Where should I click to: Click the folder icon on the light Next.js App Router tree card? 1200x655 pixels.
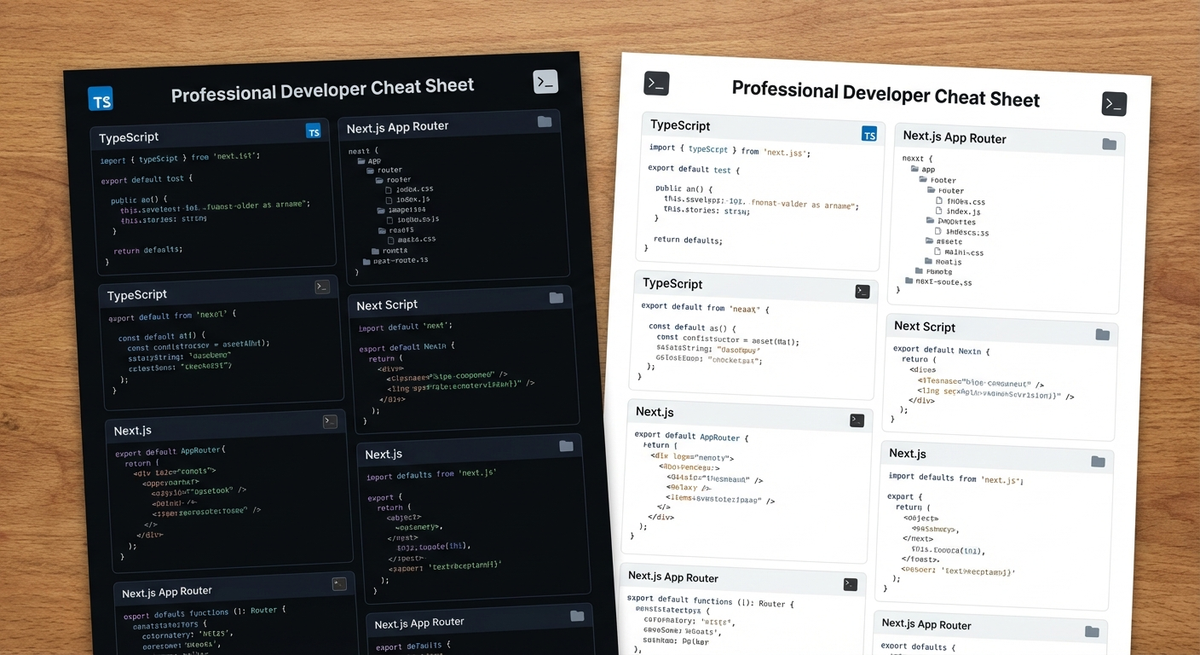point(1109,144)
